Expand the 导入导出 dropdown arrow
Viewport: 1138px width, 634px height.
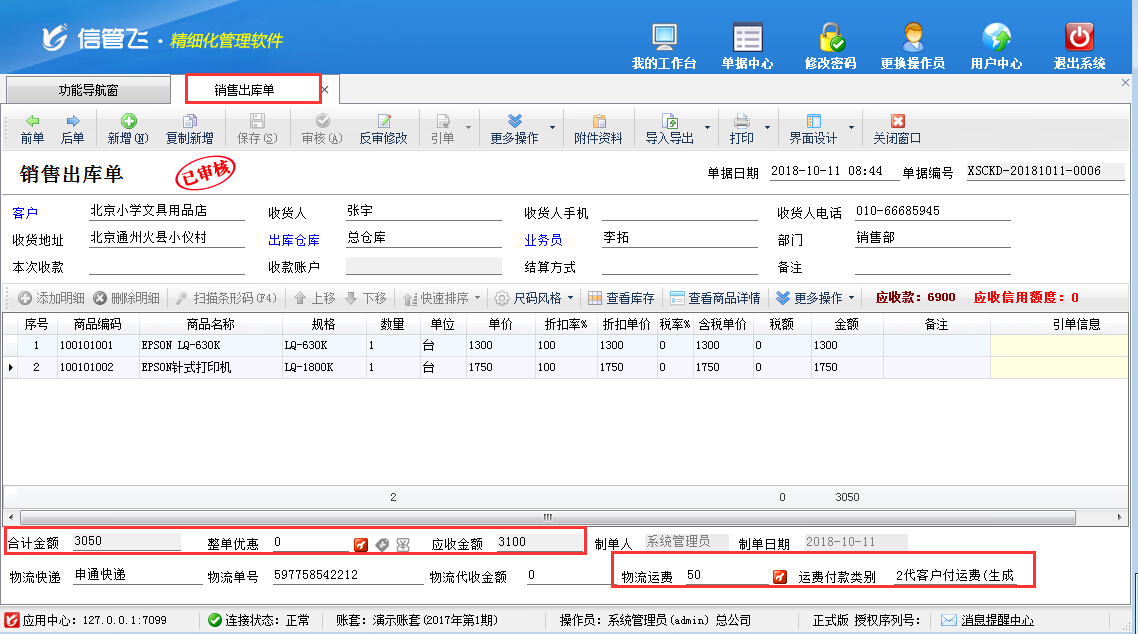coord(707,128)
